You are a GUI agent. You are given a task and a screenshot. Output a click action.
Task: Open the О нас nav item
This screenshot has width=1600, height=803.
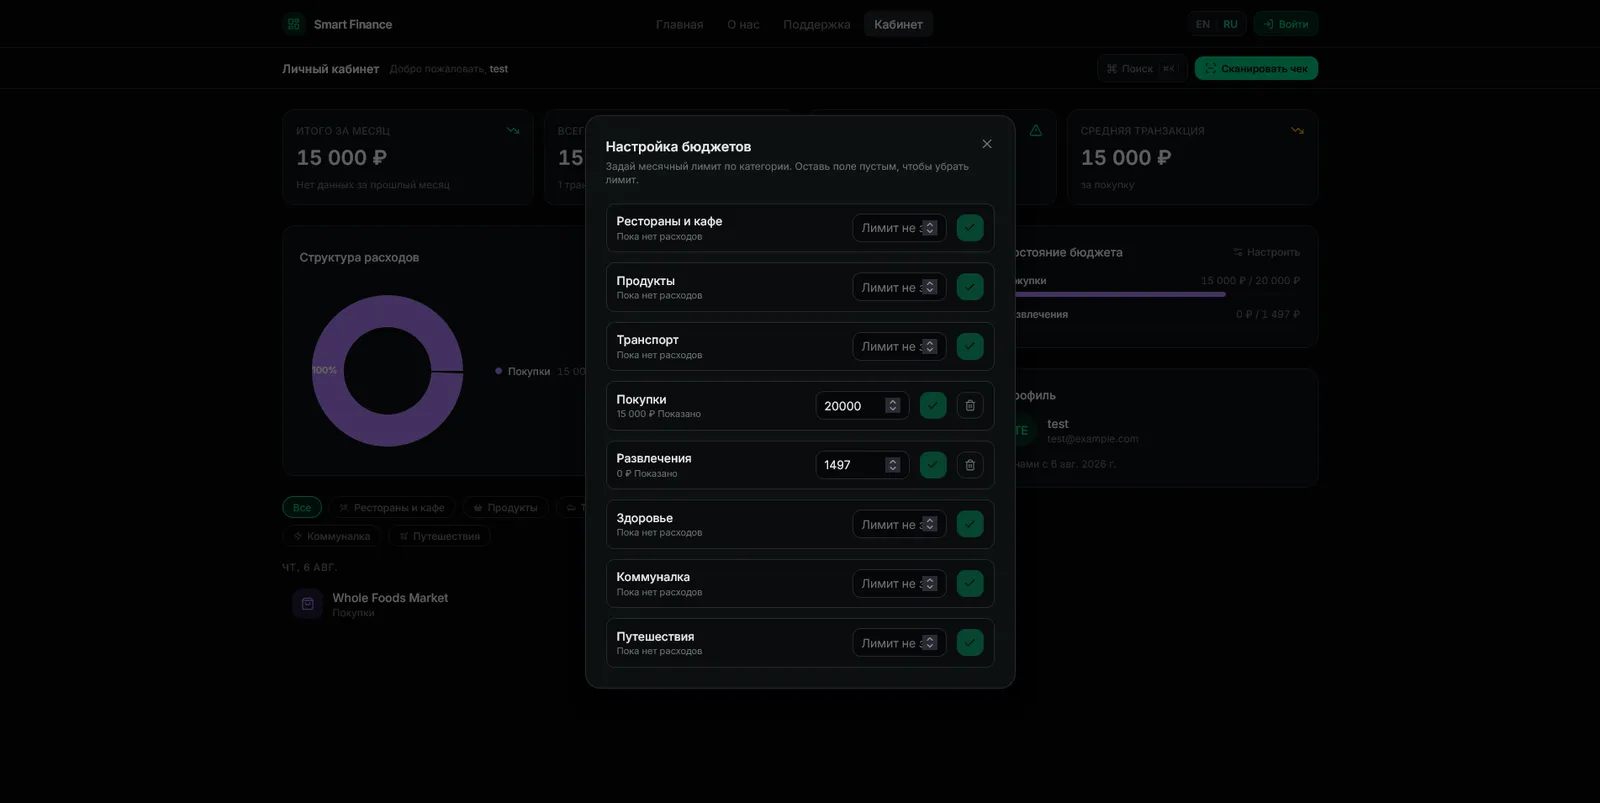743,24
